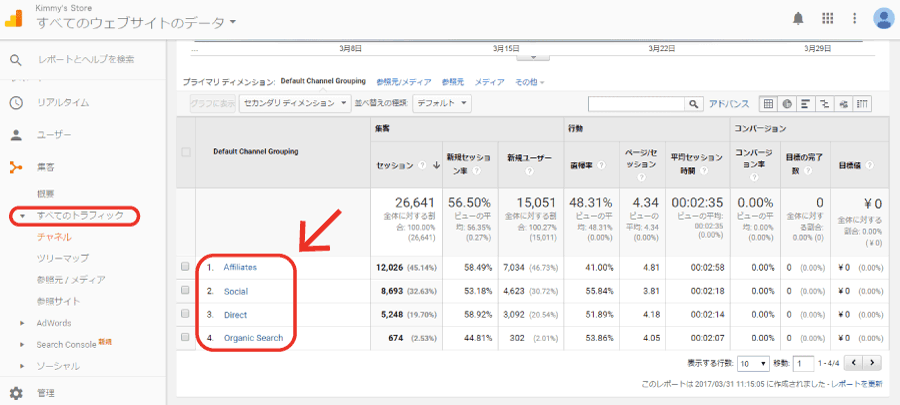
Task: Open the Affiliates channel link
Action: 240,267
